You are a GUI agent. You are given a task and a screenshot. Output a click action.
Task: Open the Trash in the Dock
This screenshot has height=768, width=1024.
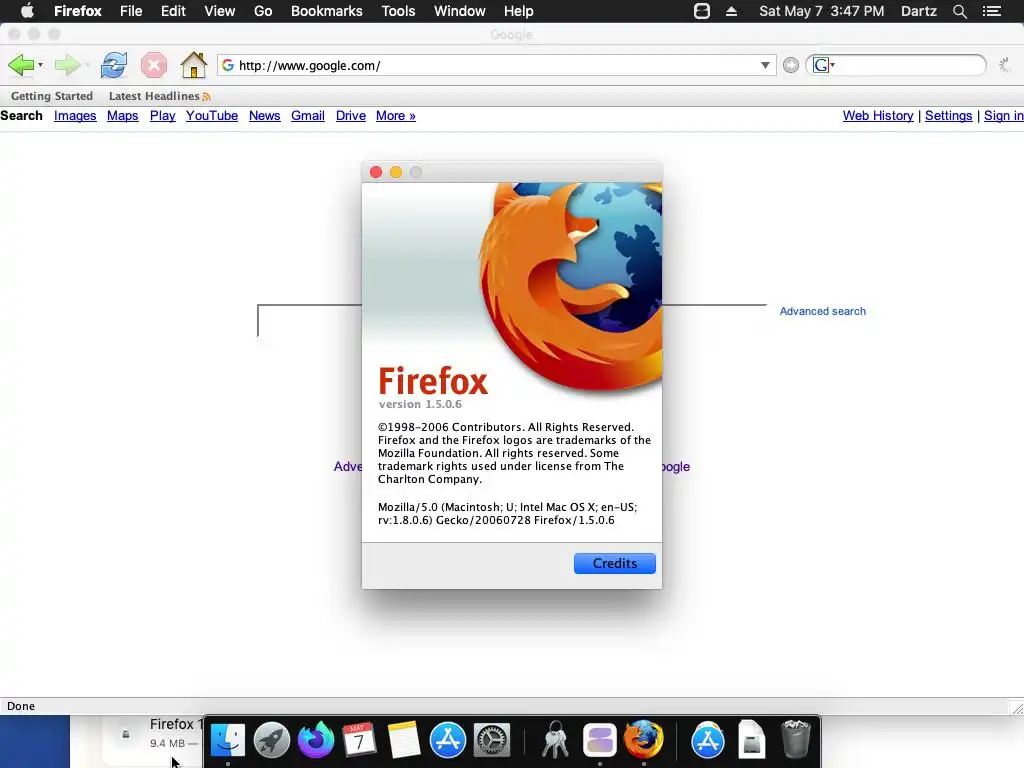click(795, 739)
